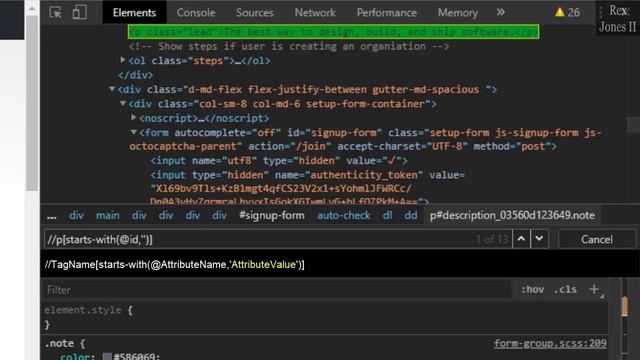Screen dimensions: 640x360
Task: Expand the ol class steps node
Action: 123,60
